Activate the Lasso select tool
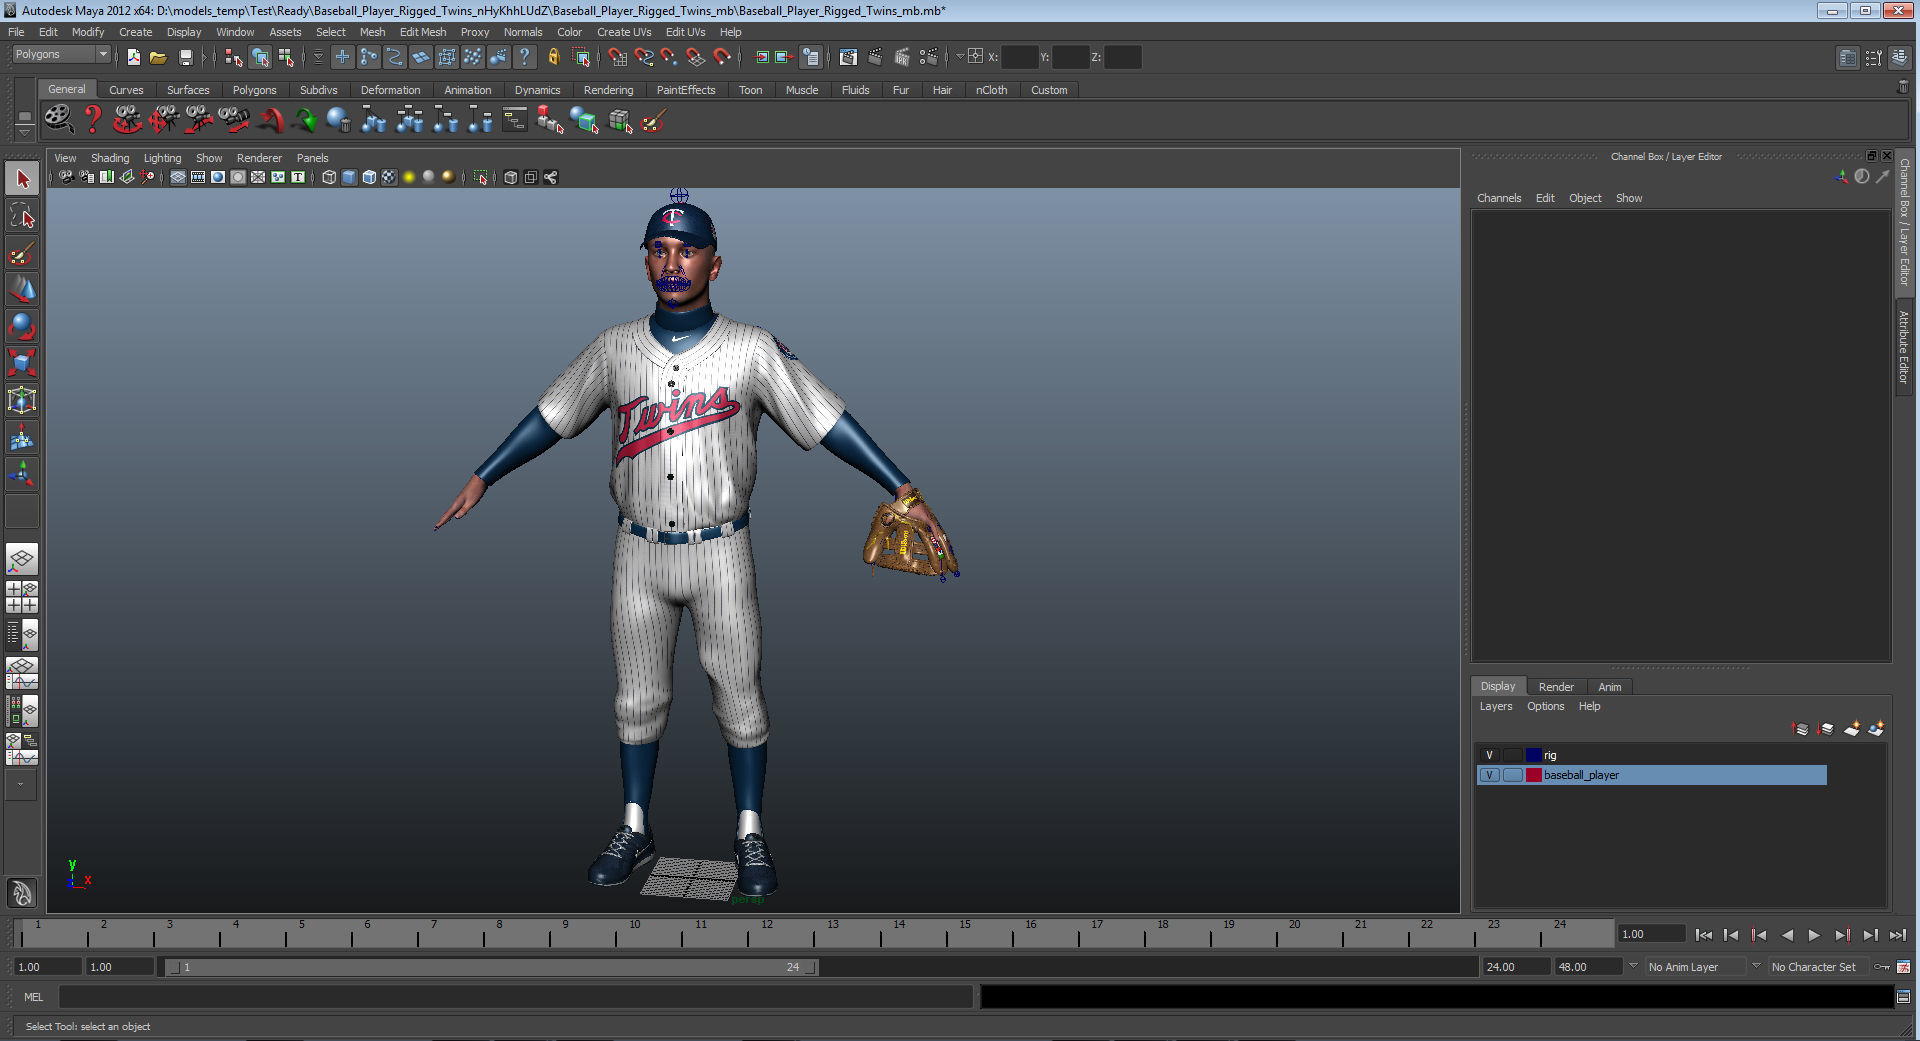Image resolution: width=1920 pixels, height=1041 pixels. point(22,216)
